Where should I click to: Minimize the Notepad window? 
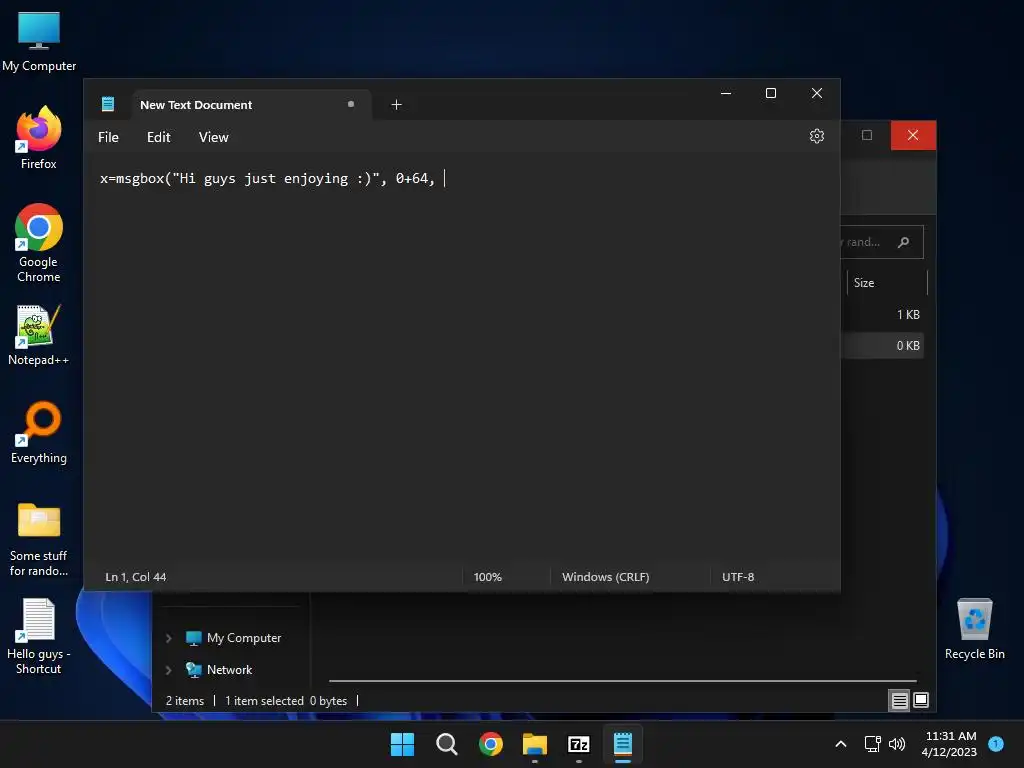[x=726, y=93]
